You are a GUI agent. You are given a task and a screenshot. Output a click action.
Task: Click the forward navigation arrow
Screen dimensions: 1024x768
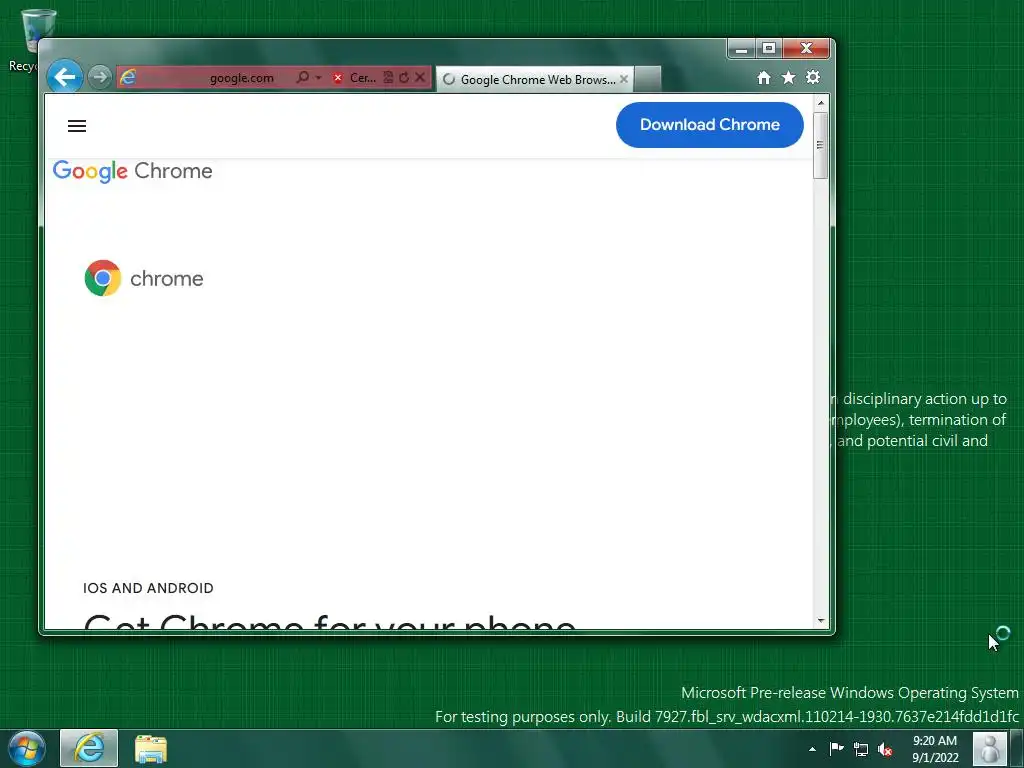99,77
